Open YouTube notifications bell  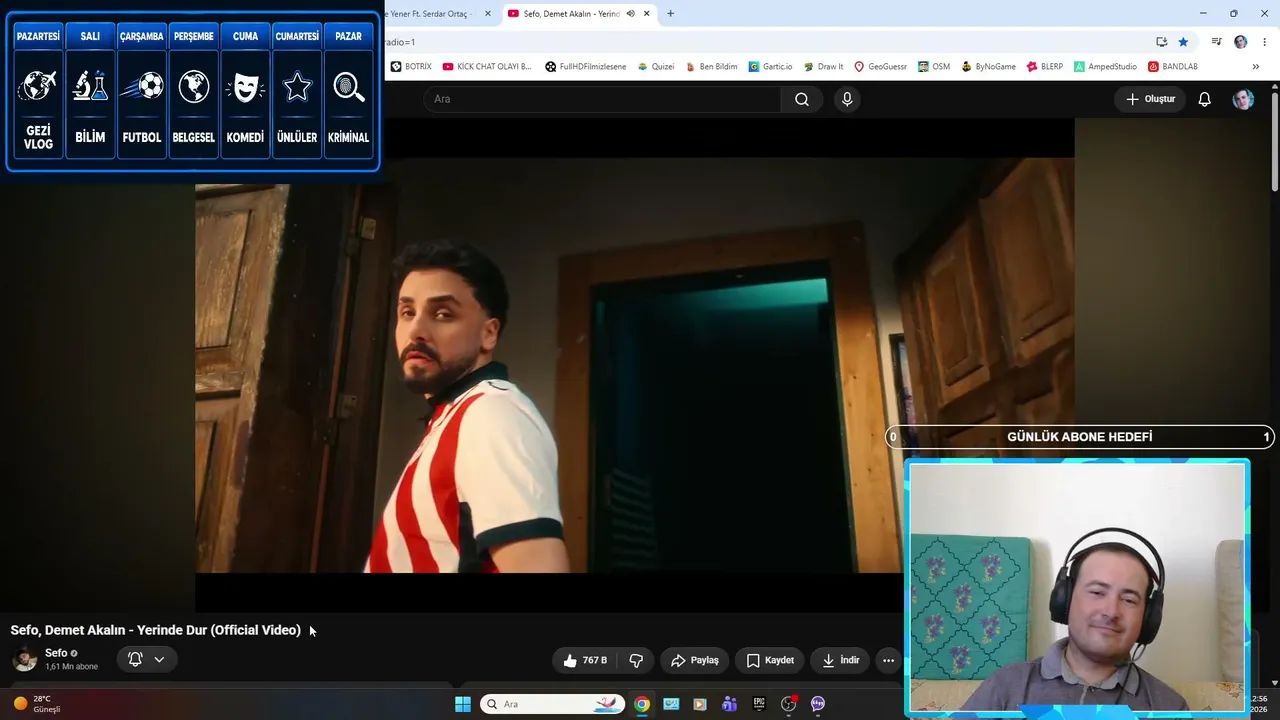coord(1205,99)
